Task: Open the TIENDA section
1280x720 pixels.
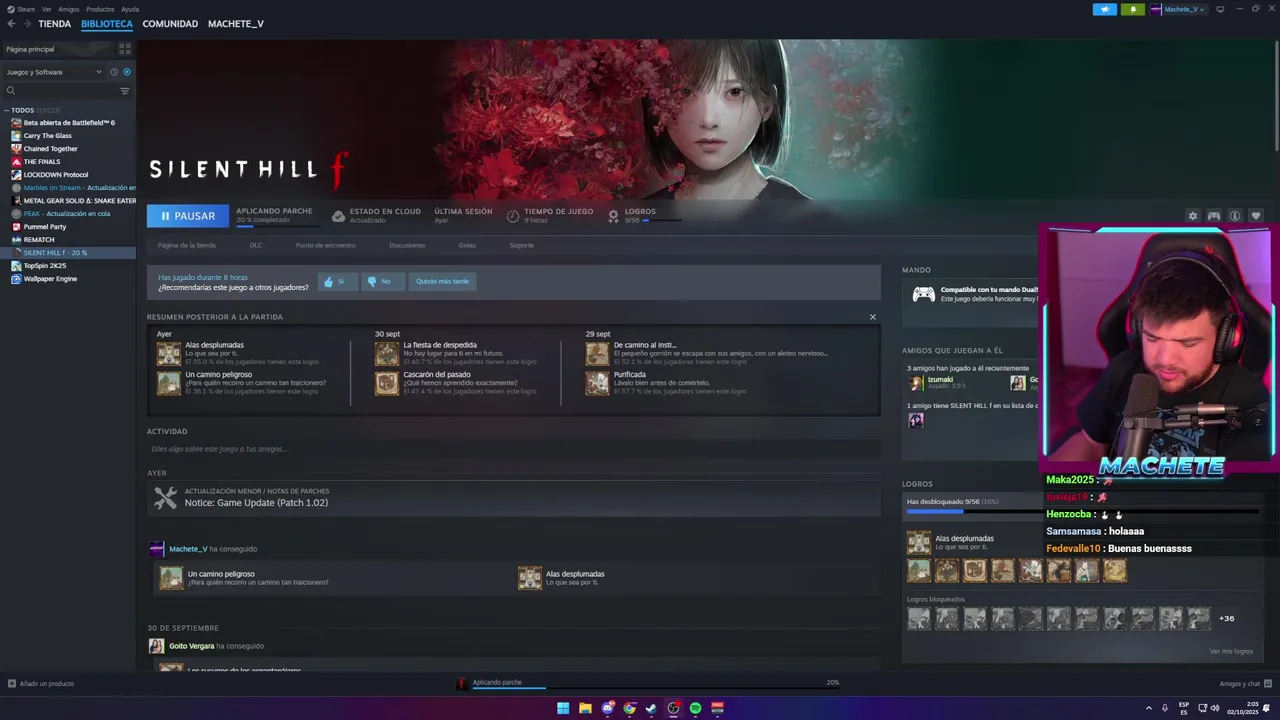Action: tap(55, 24)
